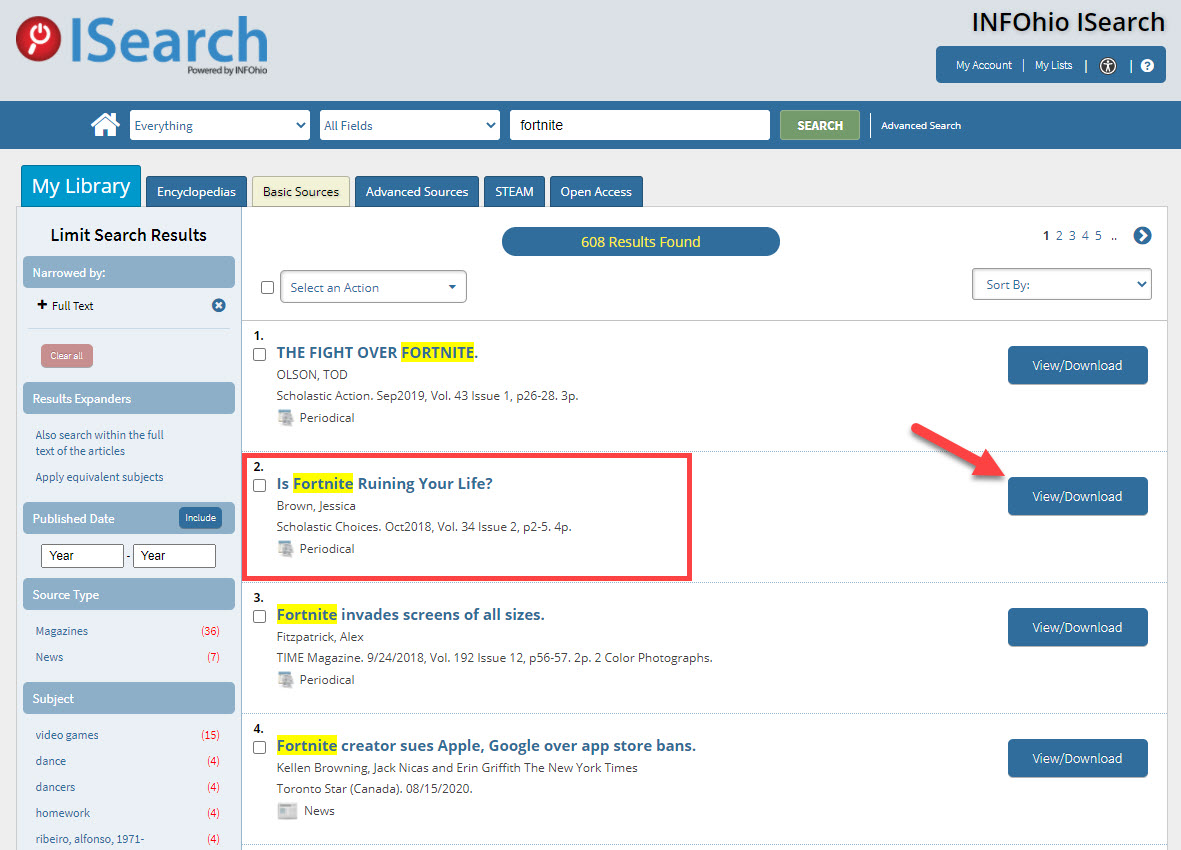Check box for Fortnite creator sues Apple result
Screen dimensions: 1181x850
[x=260, y=748]
